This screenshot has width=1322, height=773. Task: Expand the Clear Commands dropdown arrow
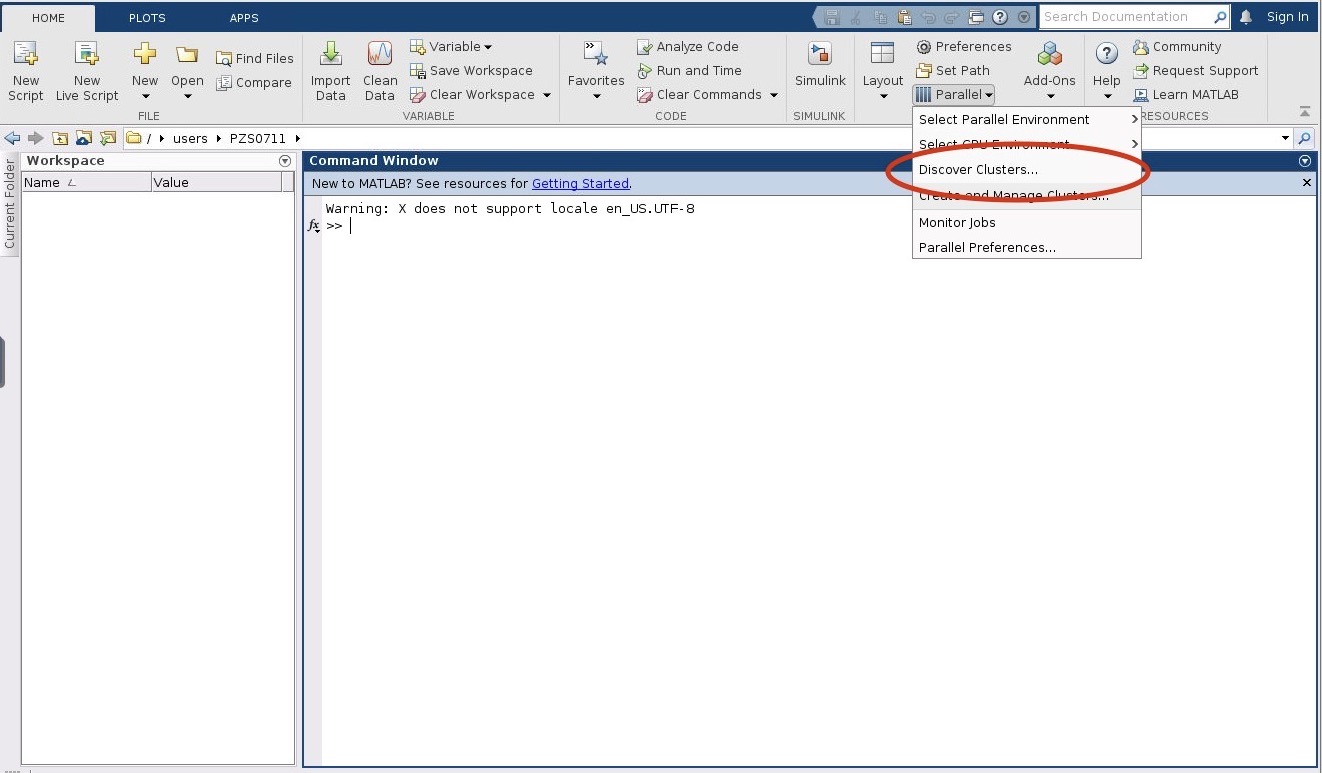click(x=774, y=95)
